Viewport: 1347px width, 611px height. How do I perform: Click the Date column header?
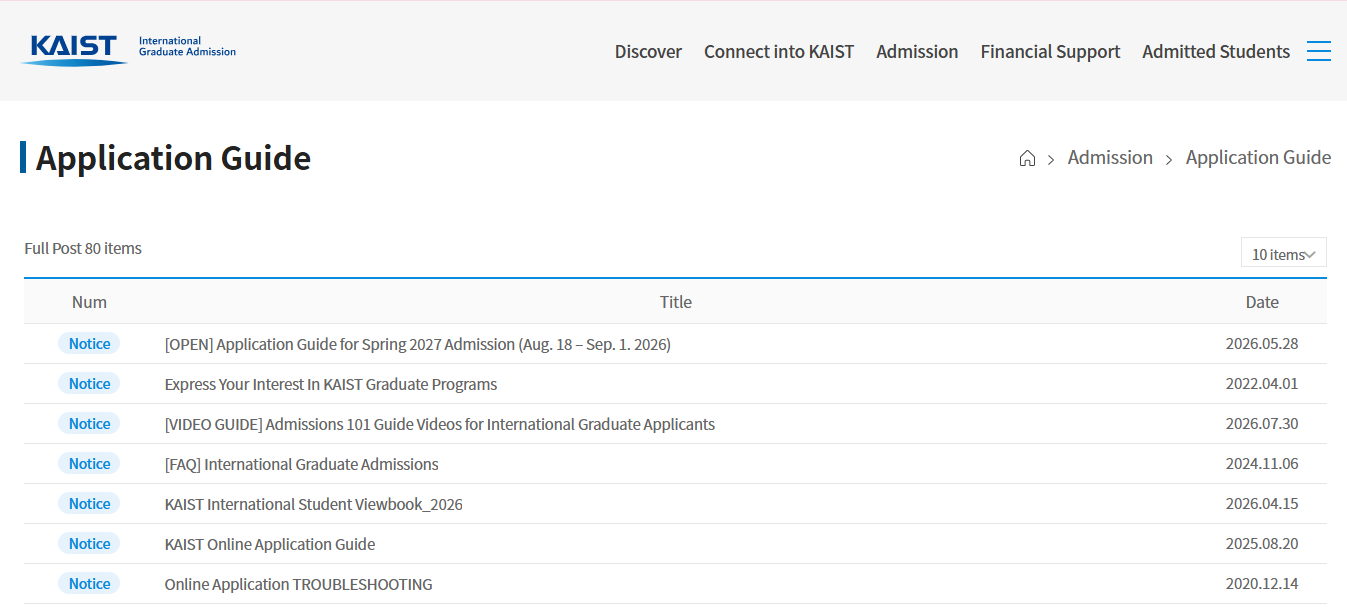(x=1262, y=302)
